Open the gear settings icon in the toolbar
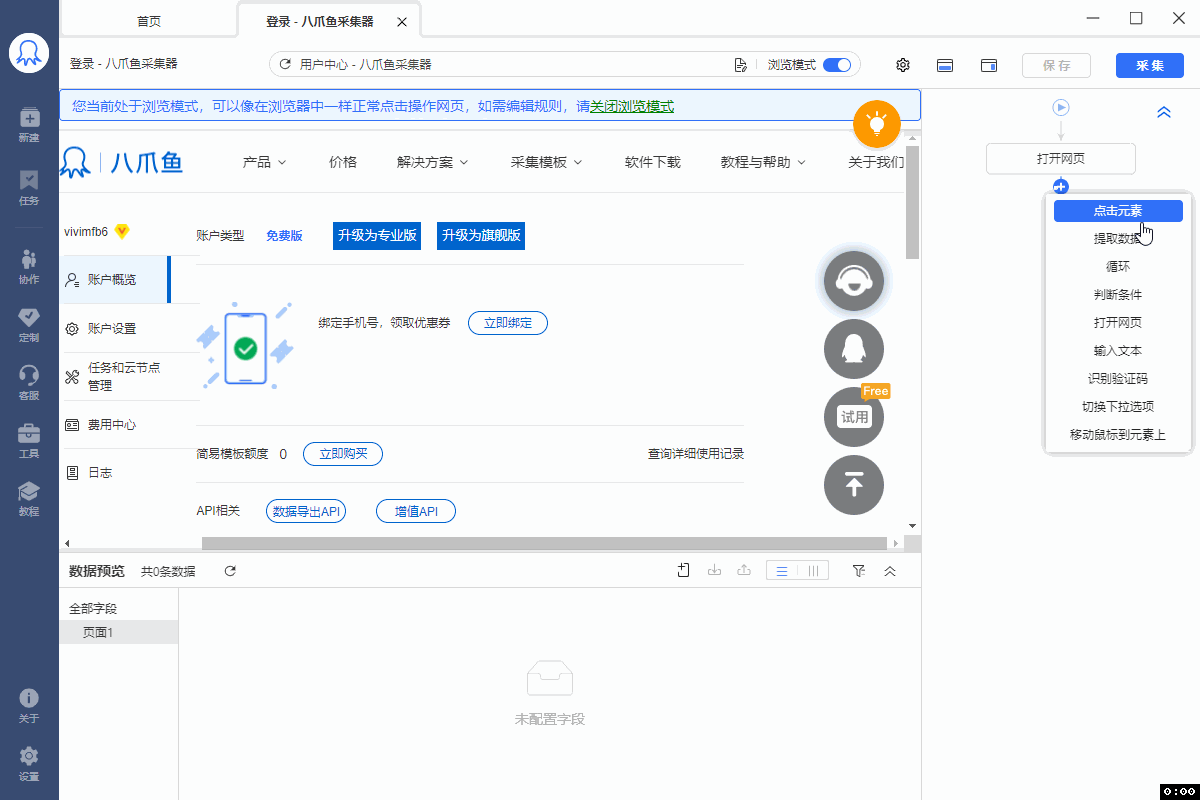 coord(903,65)
